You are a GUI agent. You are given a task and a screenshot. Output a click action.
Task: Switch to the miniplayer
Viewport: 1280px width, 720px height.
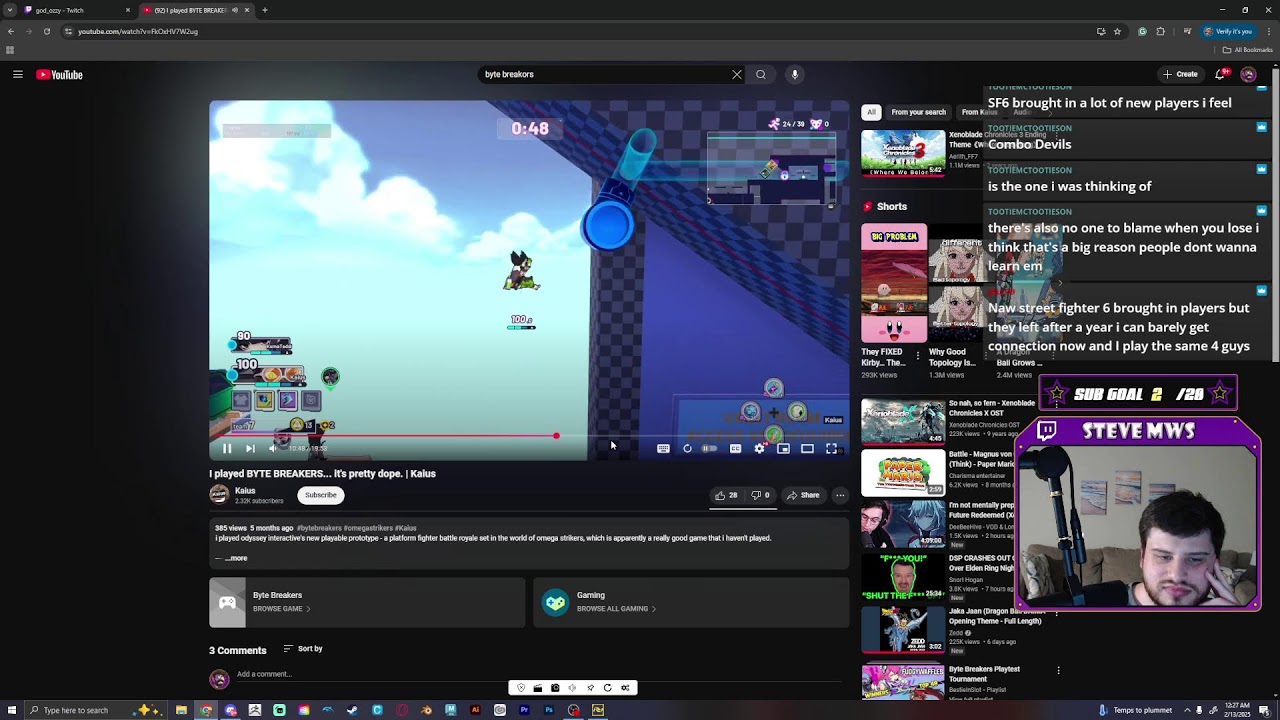(783, 449)
